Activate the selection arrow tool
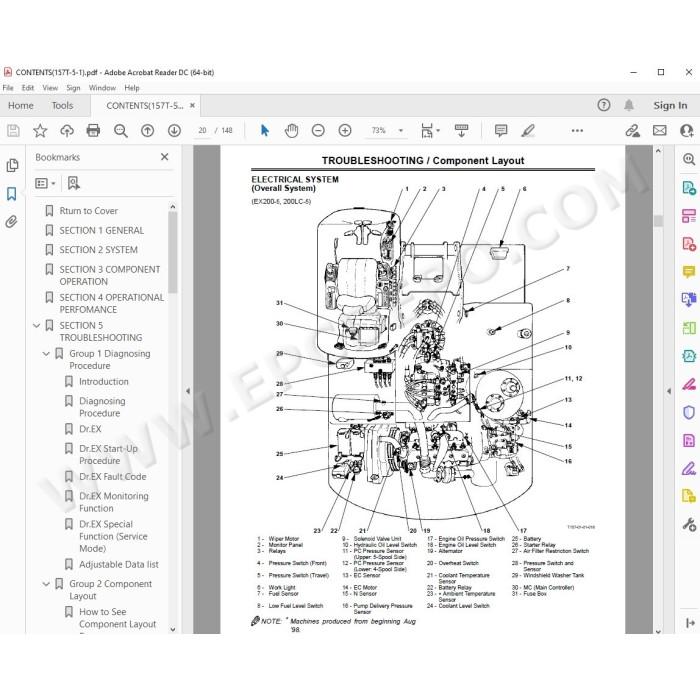700x700 pixels. click(265, 130)
